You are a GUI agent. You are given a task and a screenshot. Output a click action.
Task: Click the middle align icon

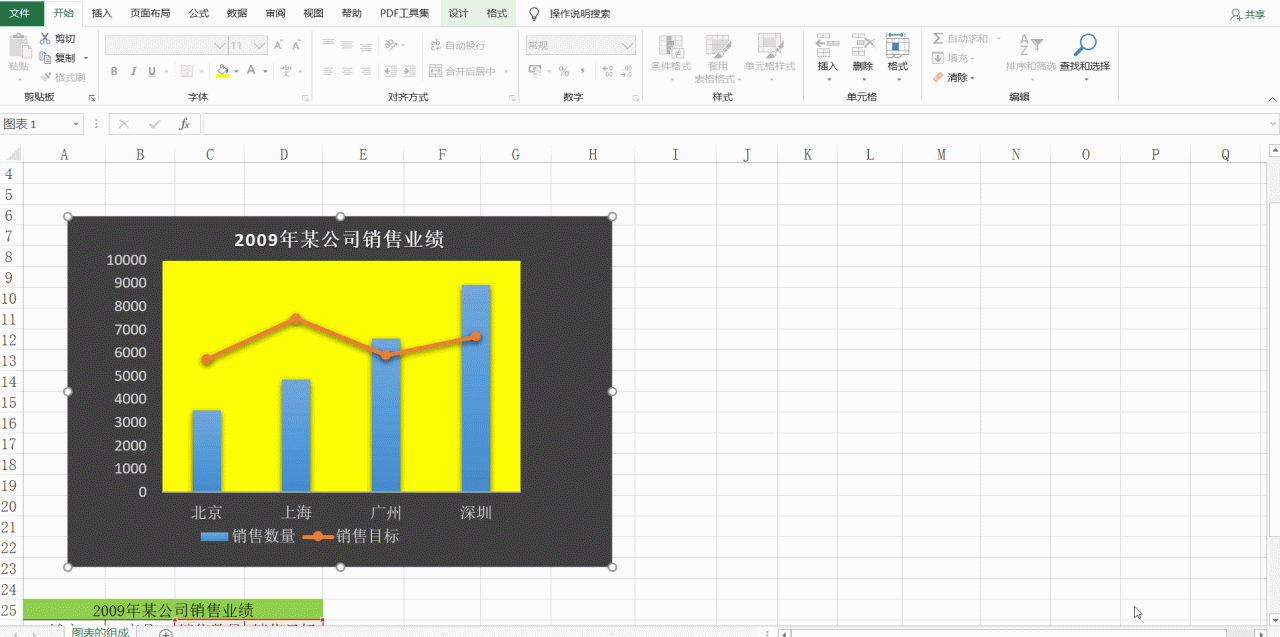347,45
